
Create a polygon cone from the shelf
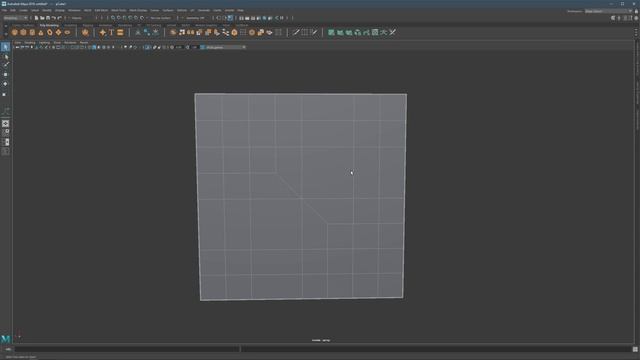[41, 32]
